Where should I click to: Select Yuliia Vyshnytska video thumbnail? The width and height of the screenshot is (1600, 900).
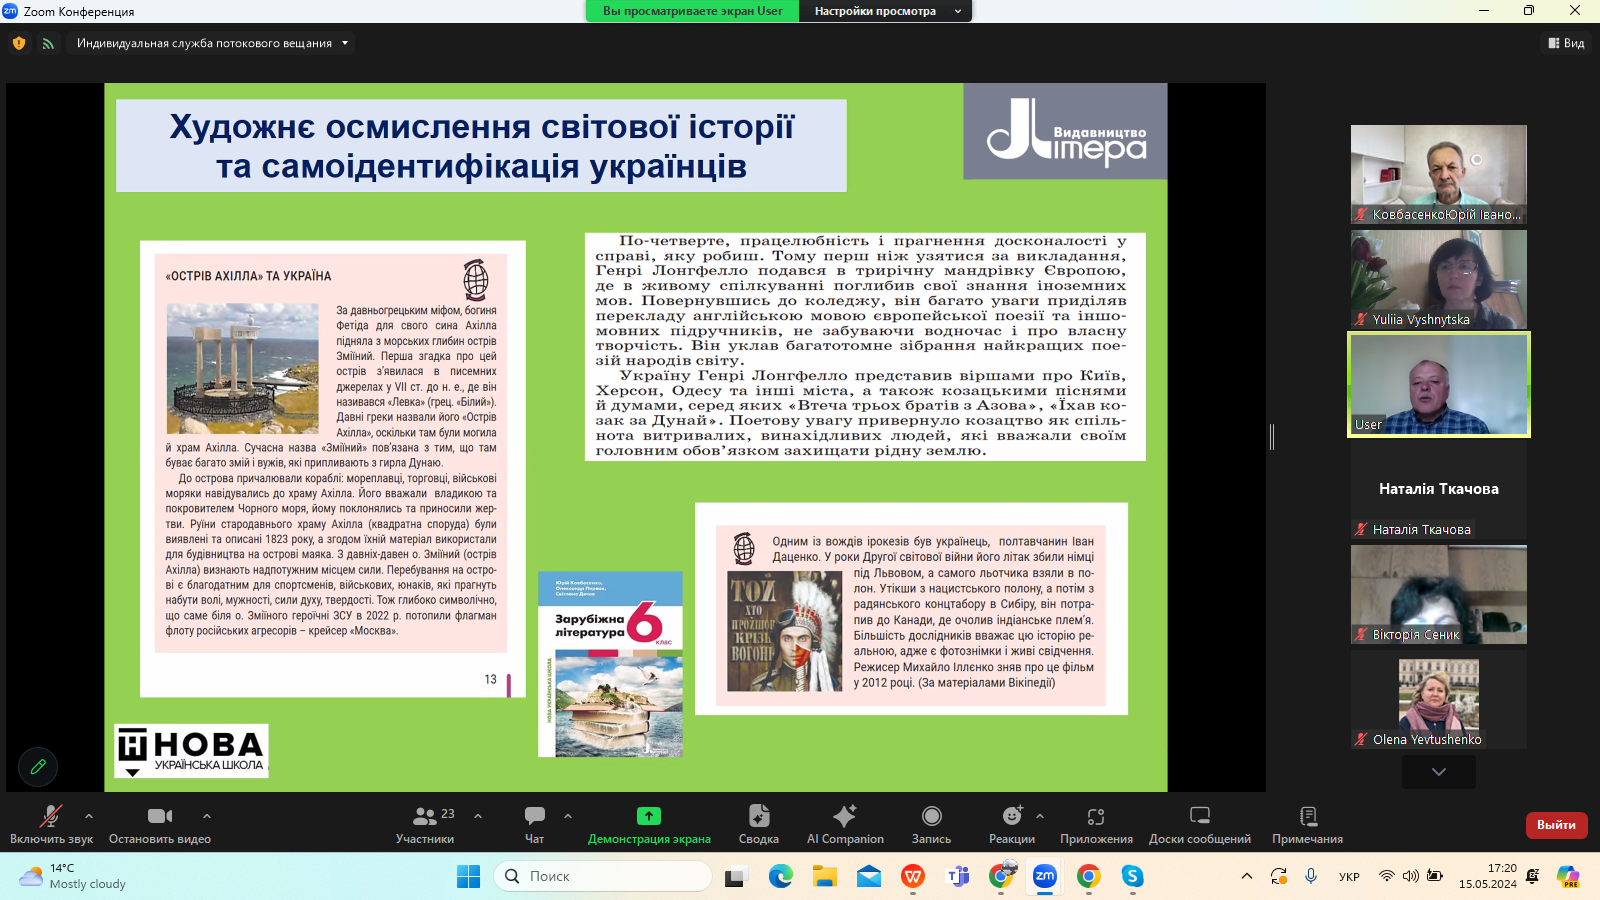click(1438, 279)
